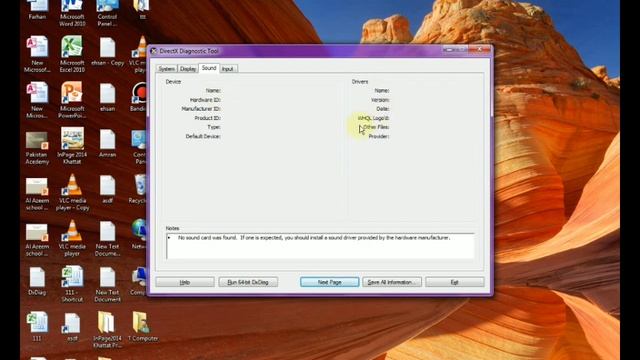Viewport: 640px width, 360px height.
Task: Go to the Next Page
Action: pos(329,282)
